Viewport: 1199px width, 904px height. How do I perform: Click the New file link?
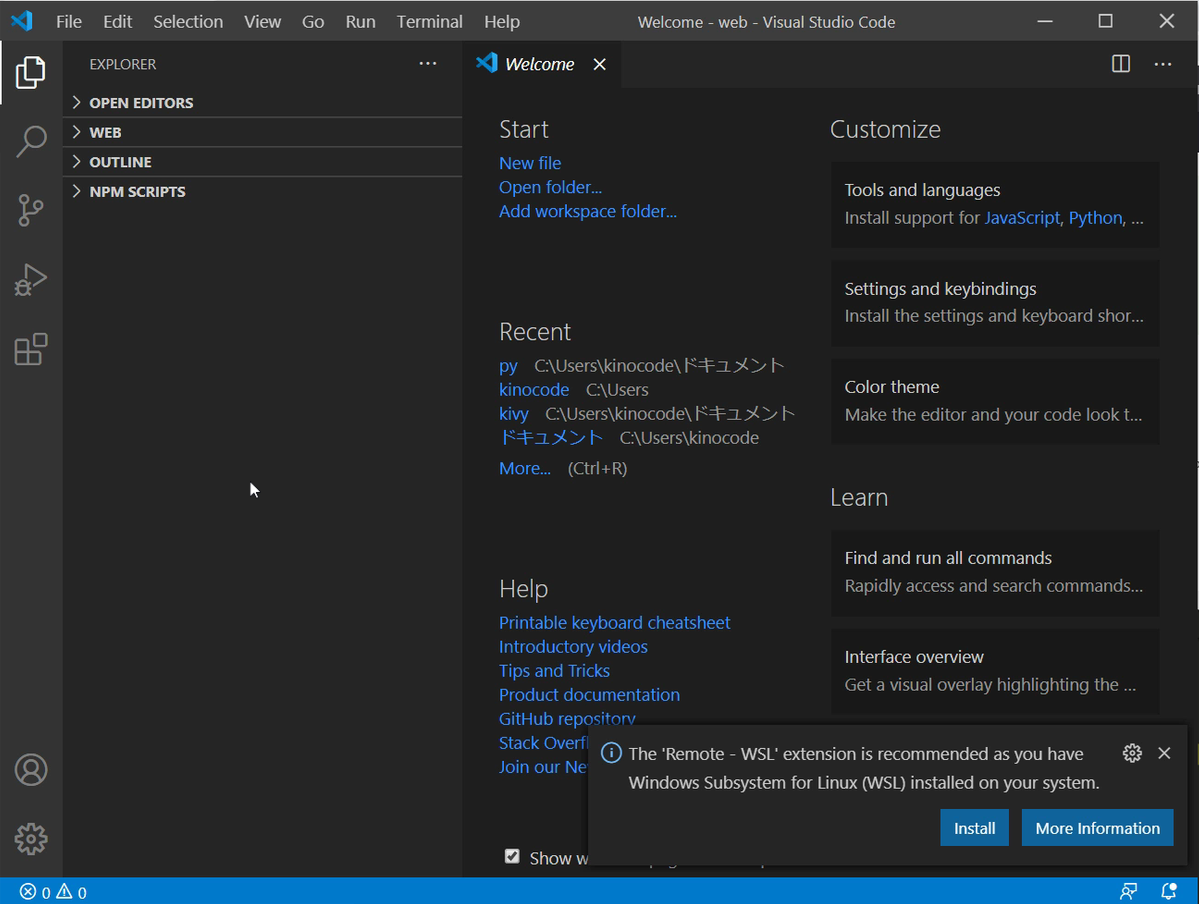click(530, 163)
